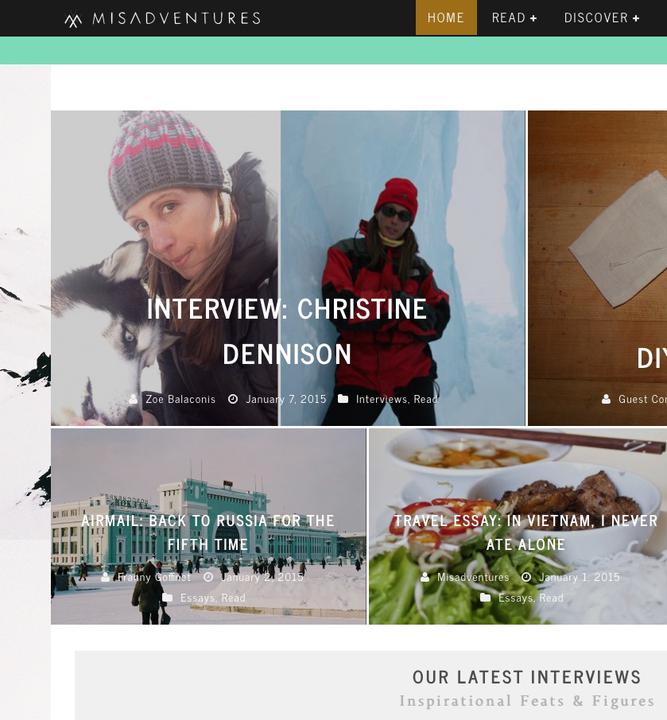Screen dimensions: 667x720
Task: Open Frauny Goffinet author link
Action: (x=154, y=577)
